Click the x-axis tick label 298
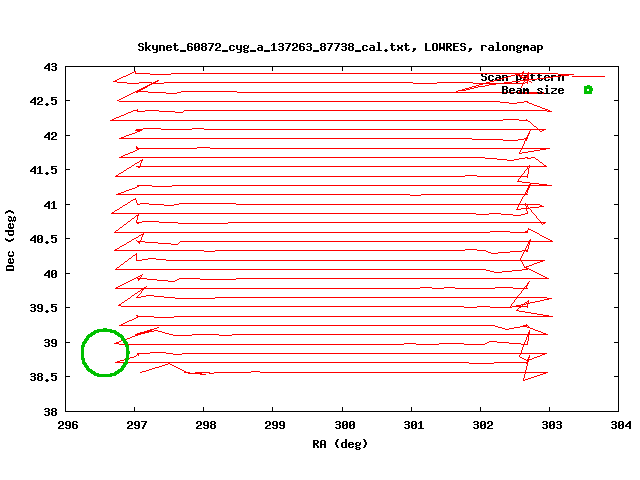The width and height of the screenshot is (640, 480). (x=206, y=425)
